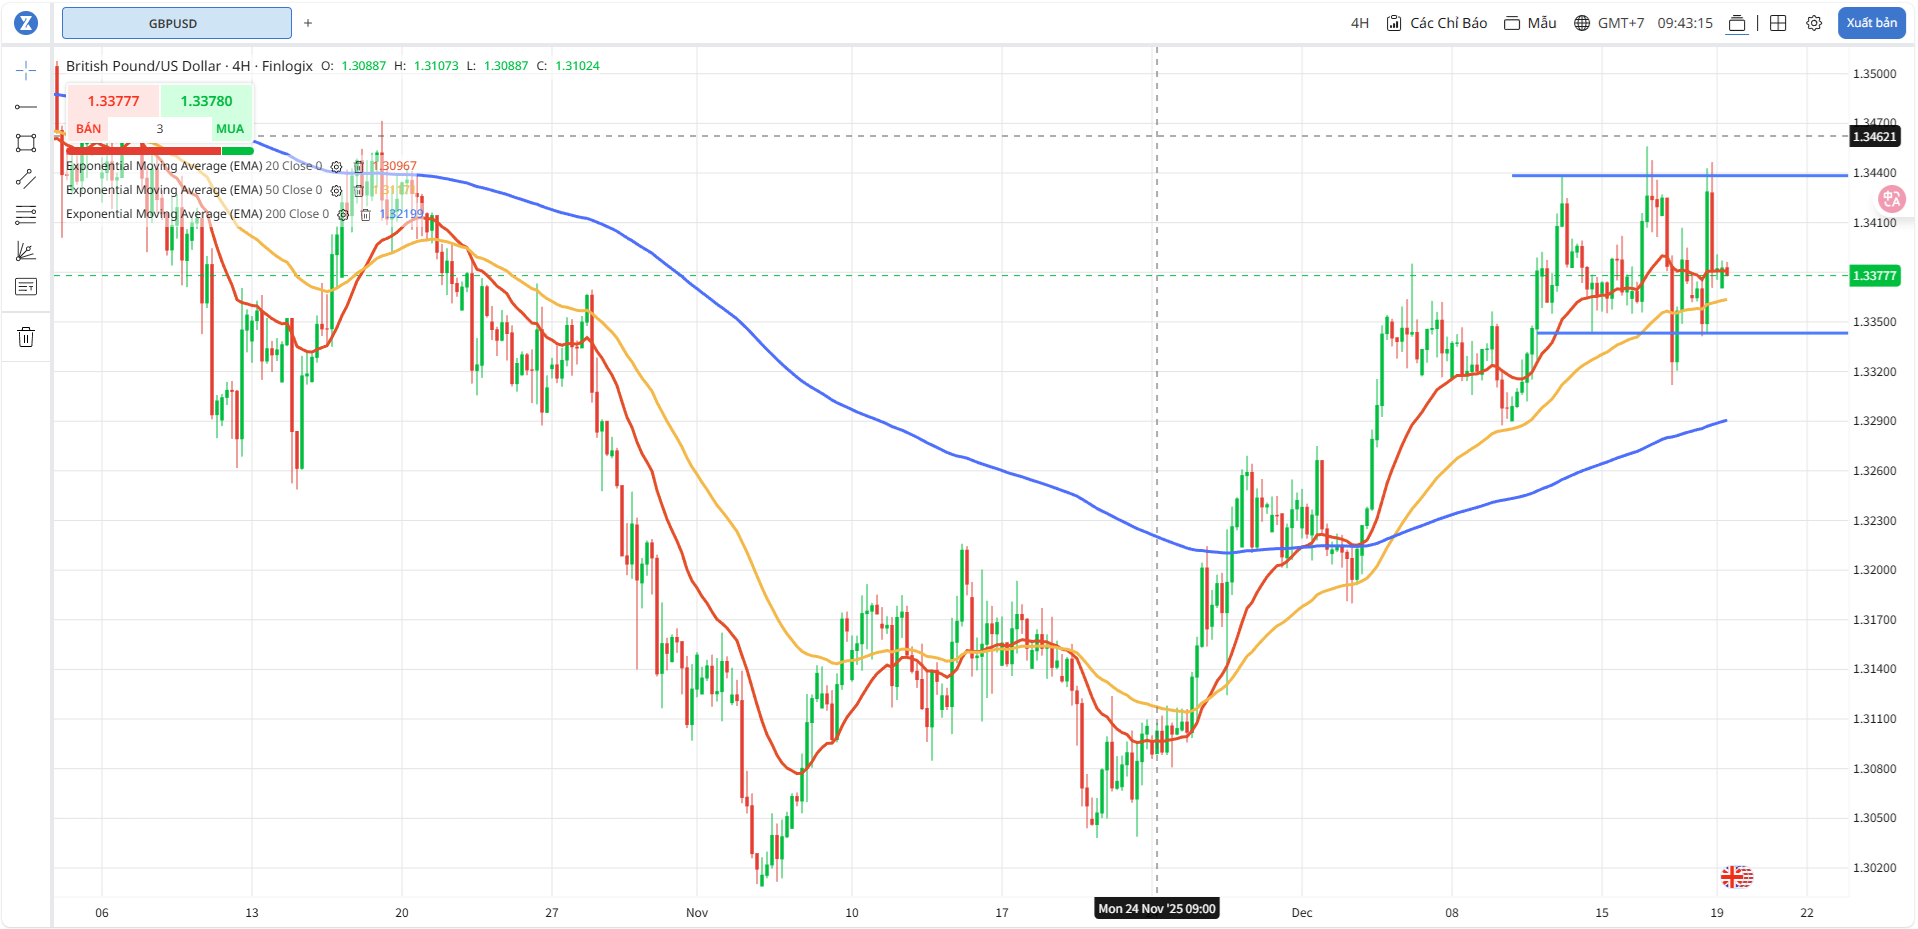Open settings for EMA 20 indicator
This screenshot has width=1918, height=929.
click(337, 167)
